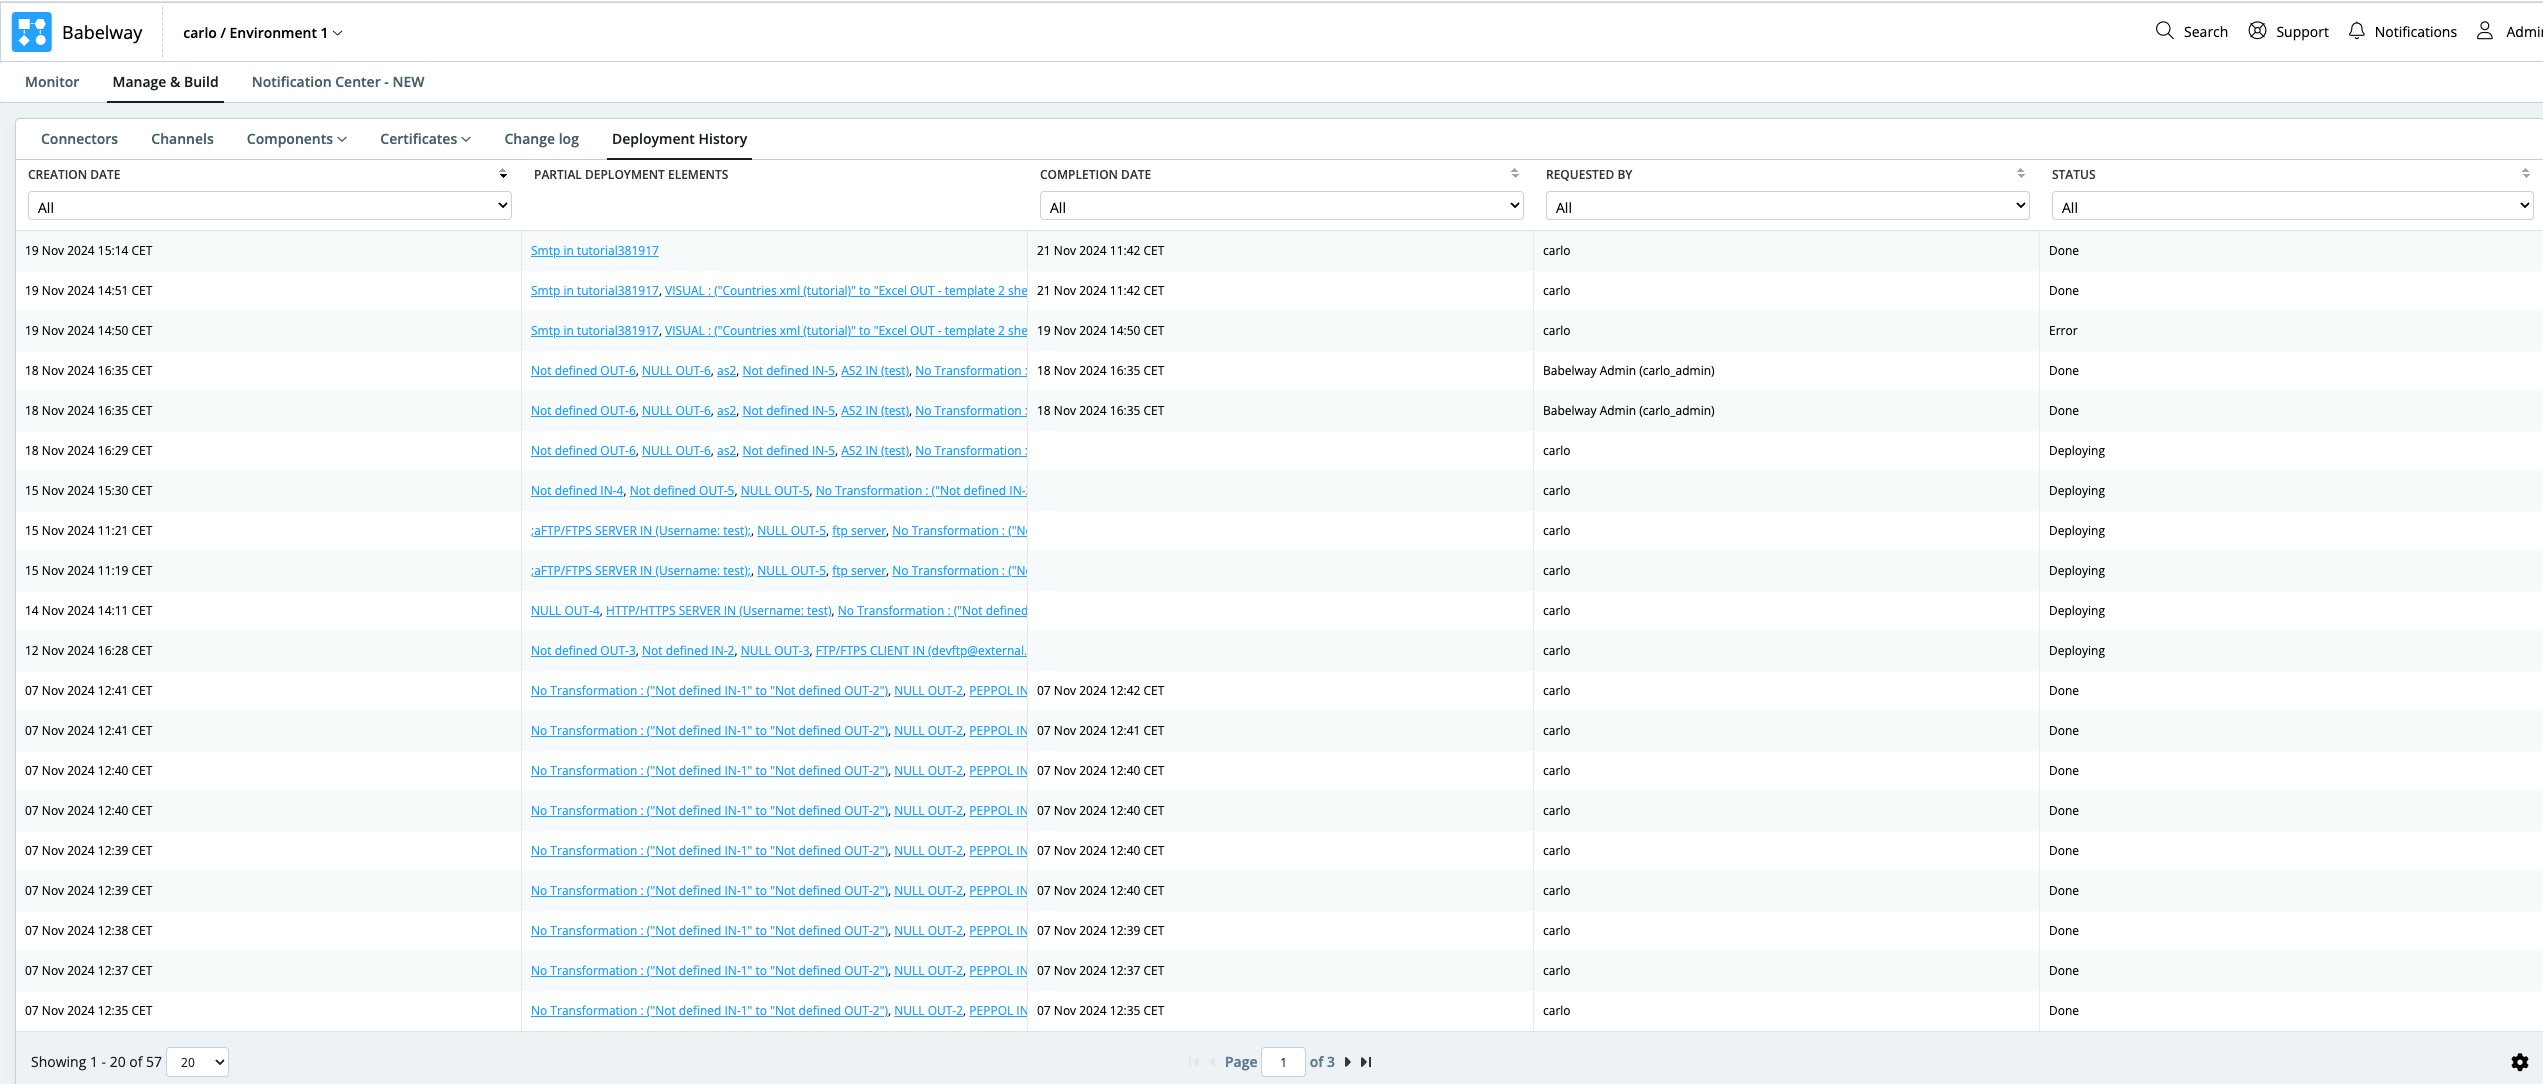Image resolution: width=2543 pixels, height=1084 pixels.
Task: Open the Admin user profile icon
Action: pyautogui.click(x=2485, y=31)
